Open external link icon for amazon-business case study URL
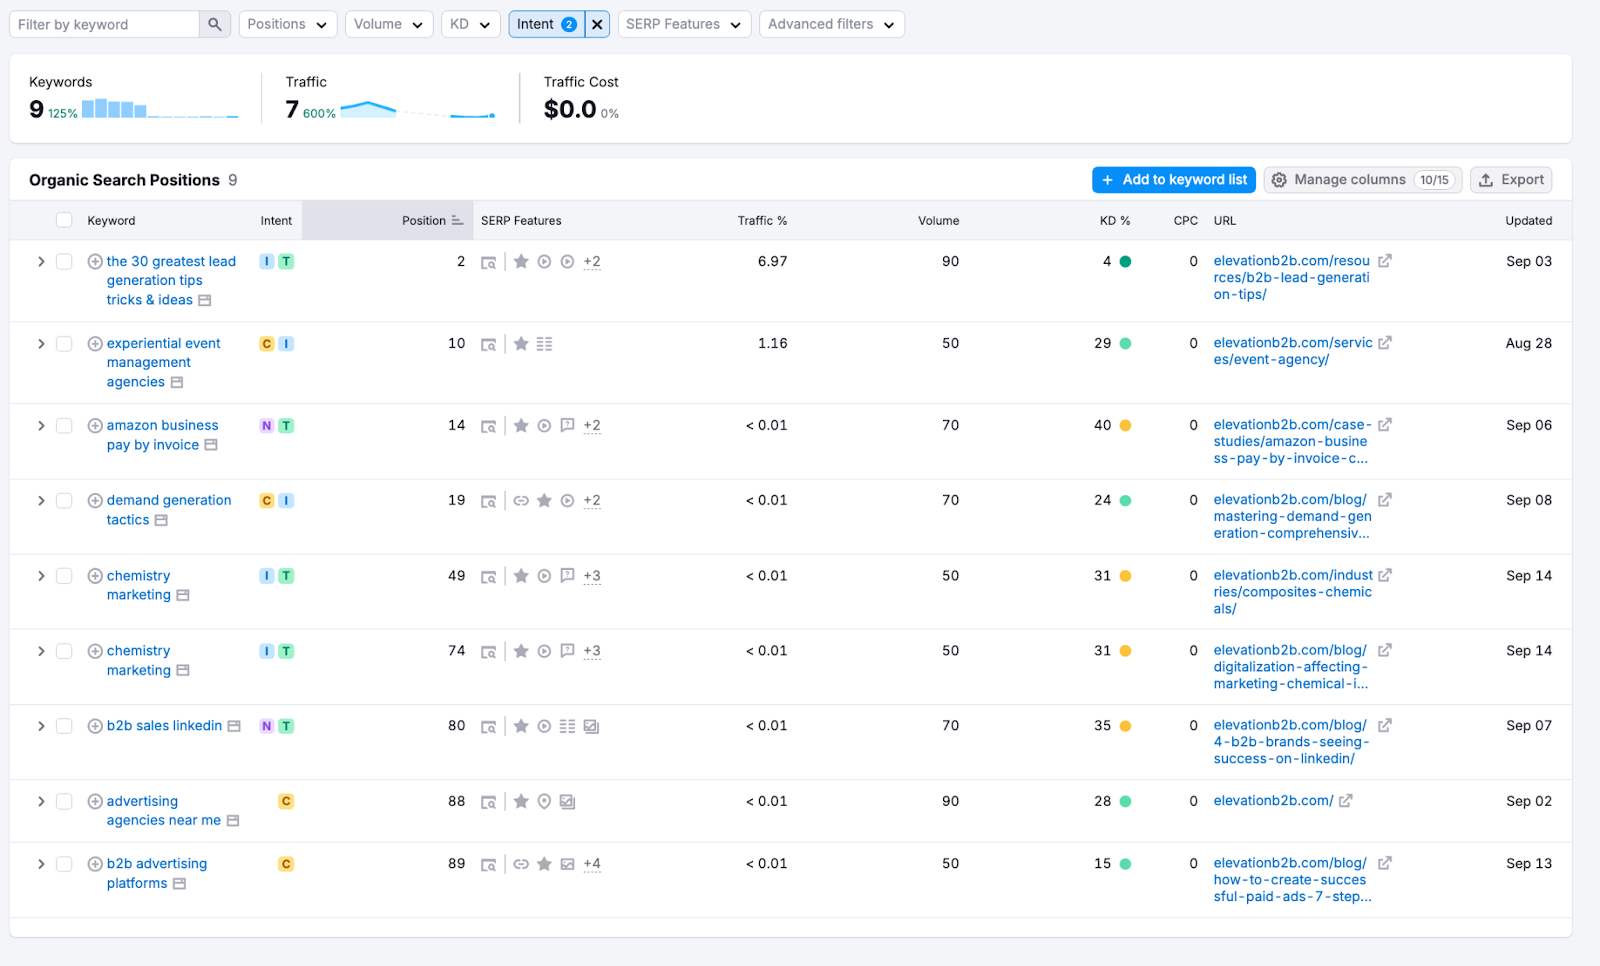Image resolution: width=1600 pixels, height=966 pixels. point(1385,425)
